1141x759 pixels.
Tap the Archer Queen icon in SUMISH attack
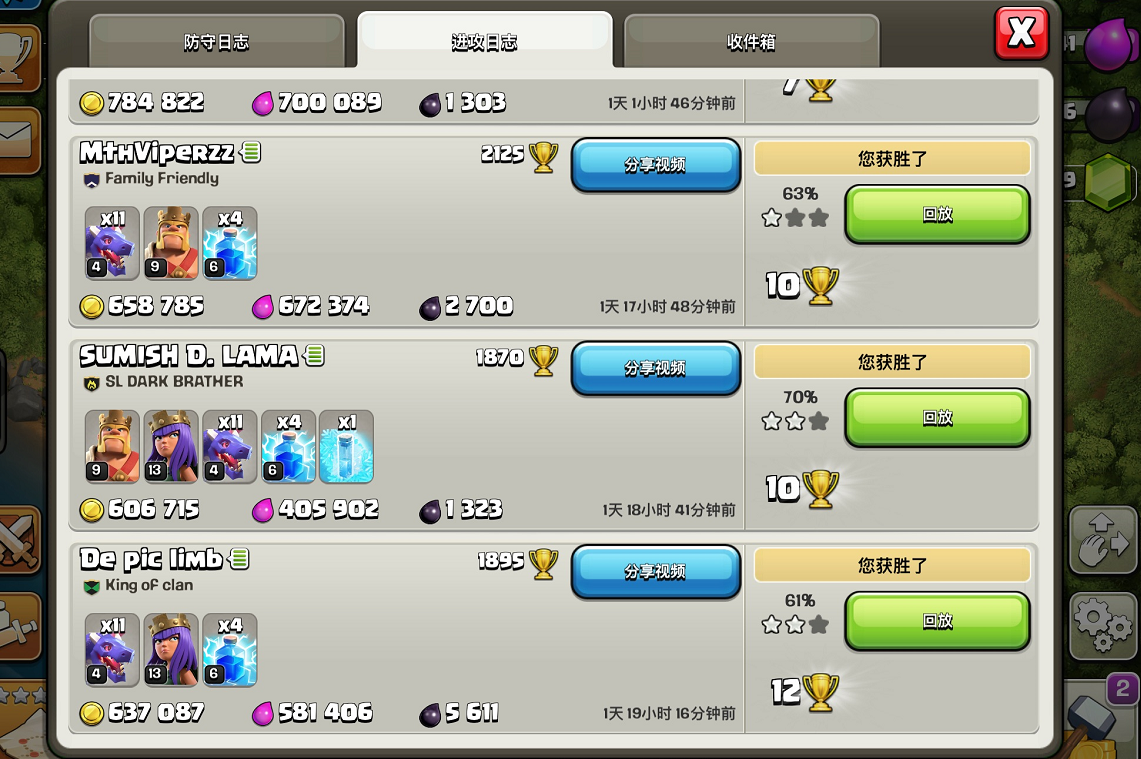tap(171, 446)
